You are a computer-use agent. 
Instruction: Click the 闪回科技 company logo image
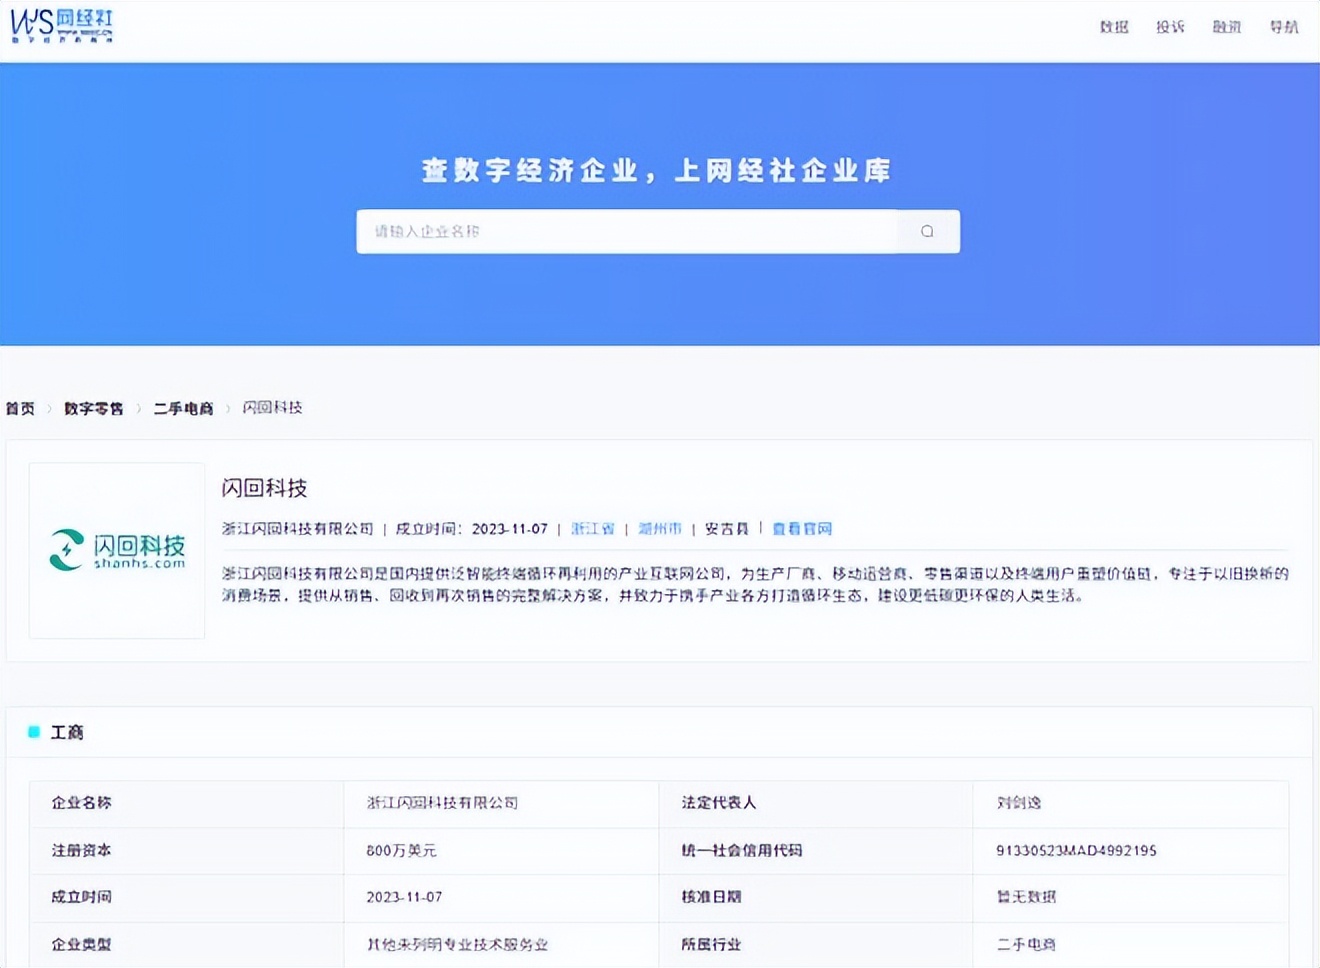[x=117, y=550]
